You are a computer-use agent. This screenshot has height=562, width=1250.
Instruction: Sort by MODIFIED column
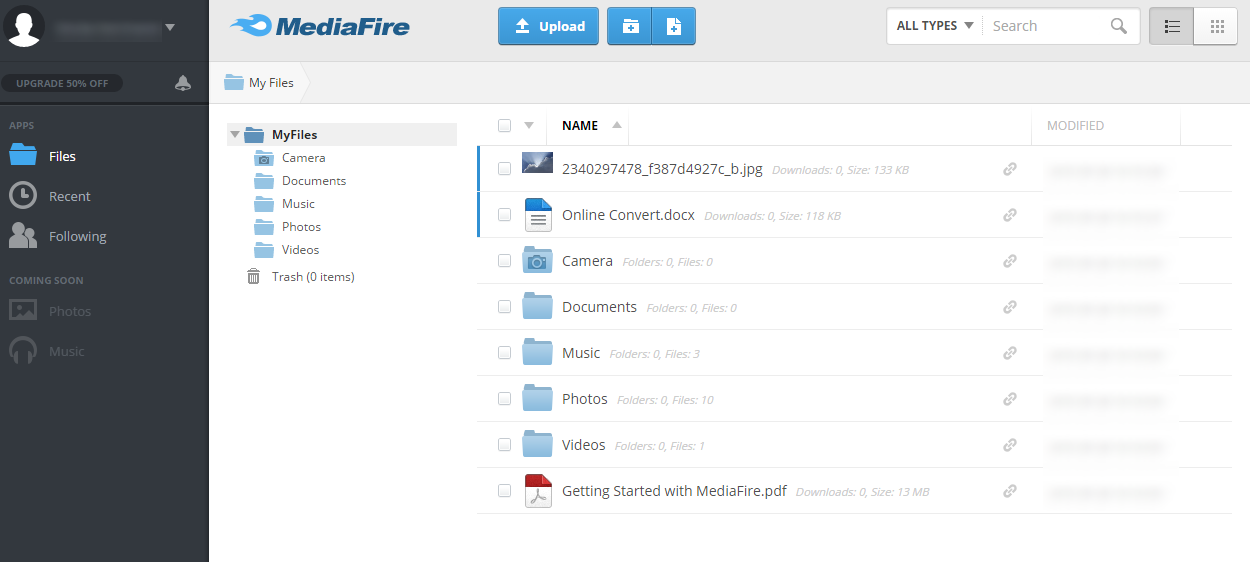coord(1075,126)
